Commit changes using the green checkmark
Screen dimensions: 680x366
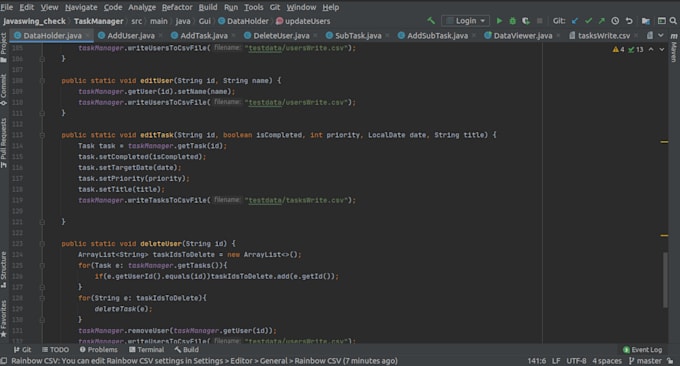588,21
